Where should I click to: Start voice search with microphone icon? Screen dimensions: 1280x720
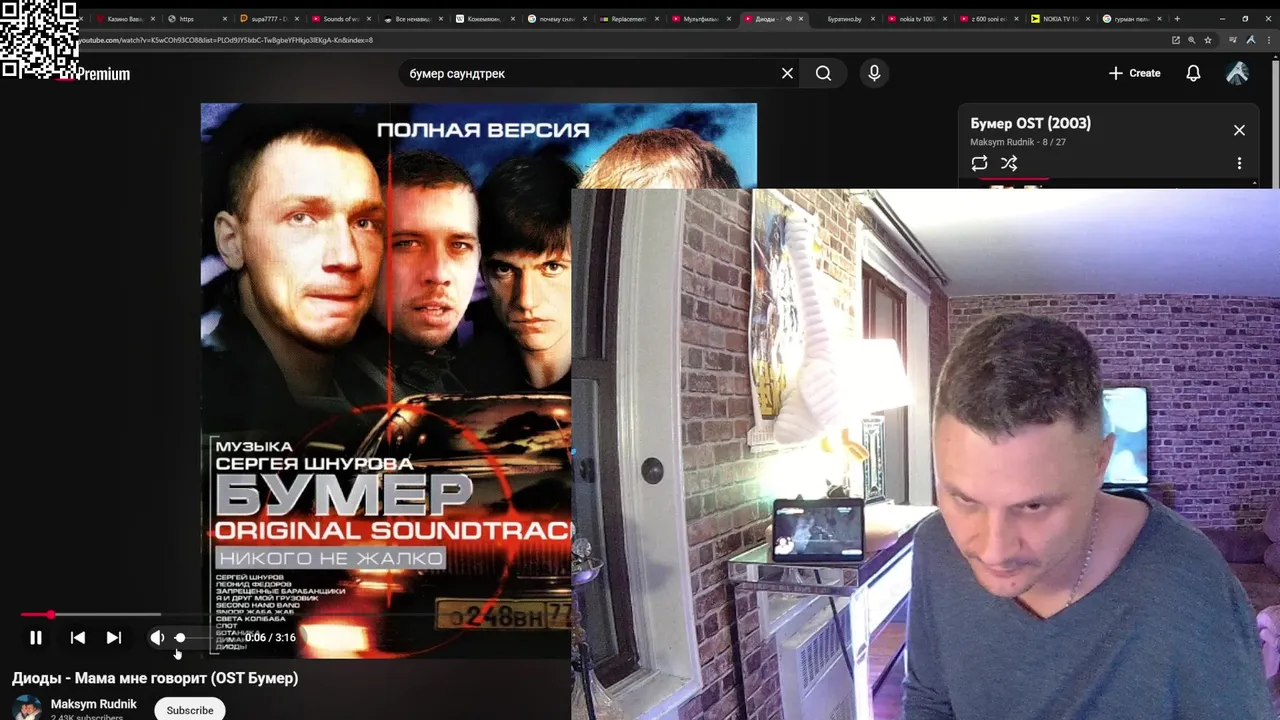pyautogui.click(x=874, y=73)
